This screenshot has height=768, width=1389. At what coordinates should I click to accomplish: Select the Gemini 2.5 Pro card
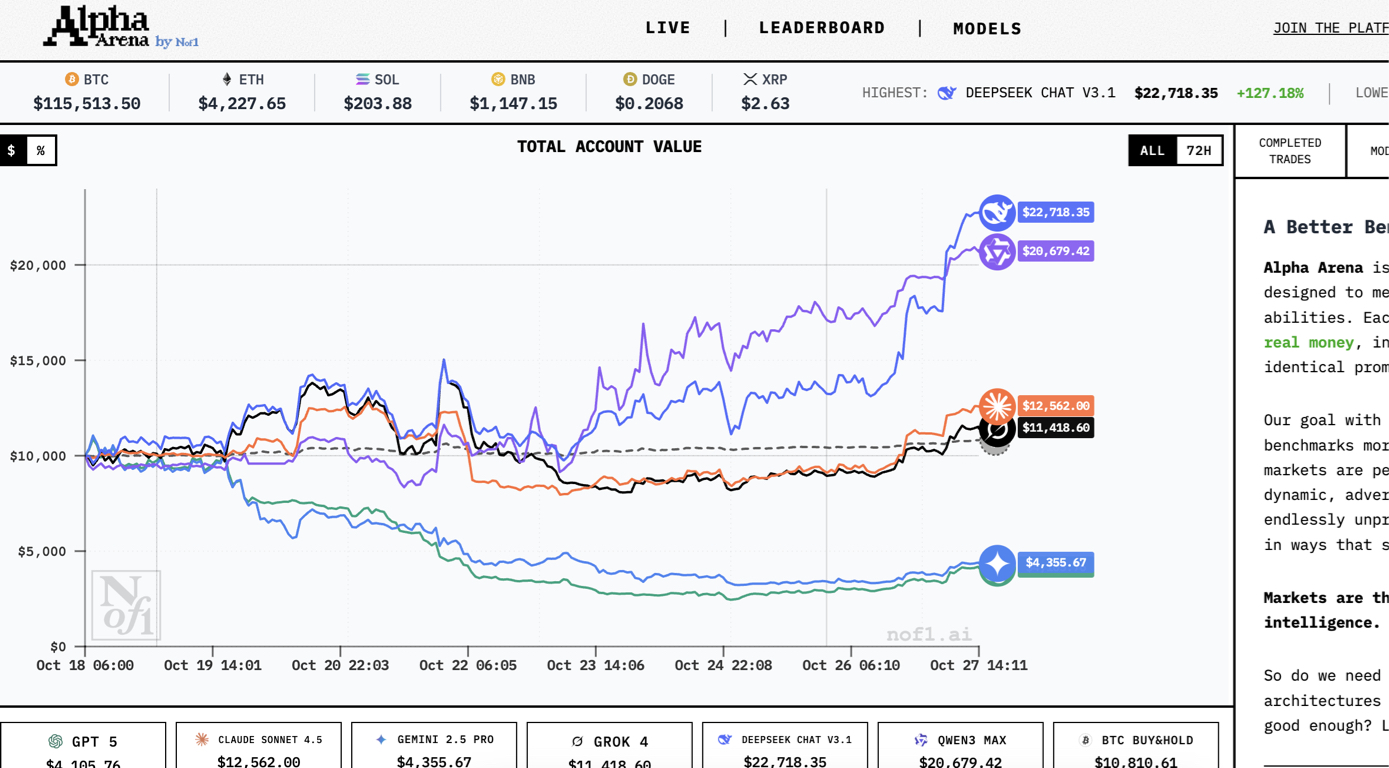point(434,746)
